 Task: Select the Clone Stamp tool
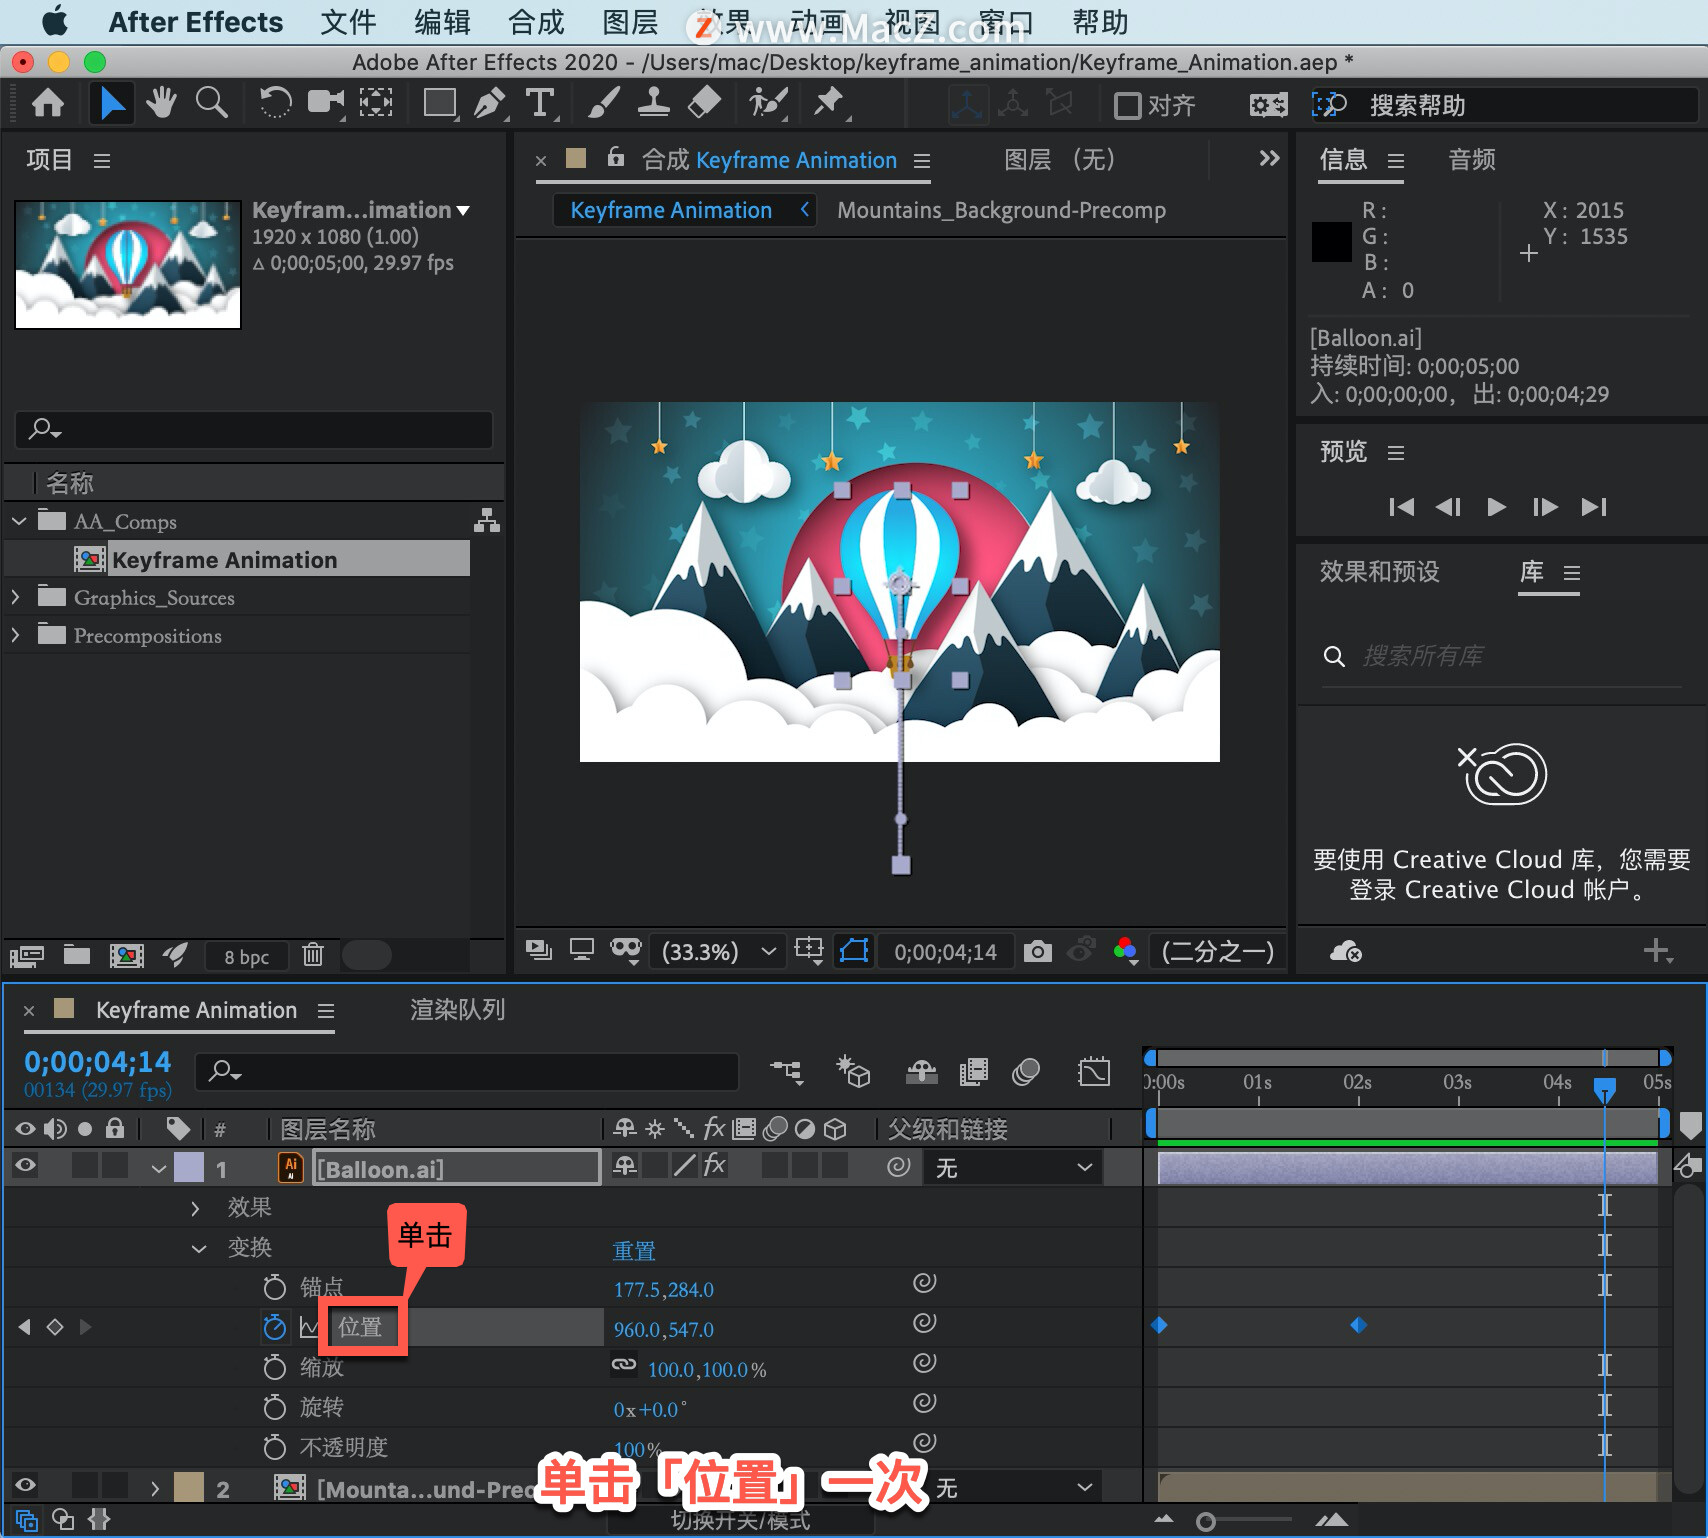[653, 103]
